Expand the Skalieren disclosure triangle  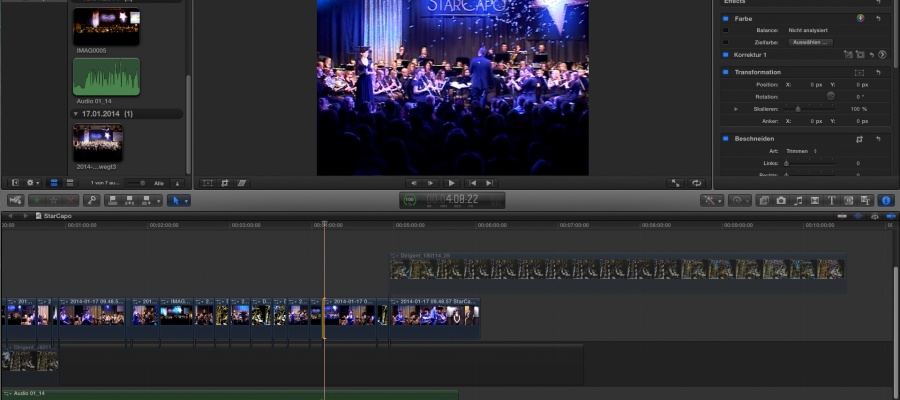(736, 108)
